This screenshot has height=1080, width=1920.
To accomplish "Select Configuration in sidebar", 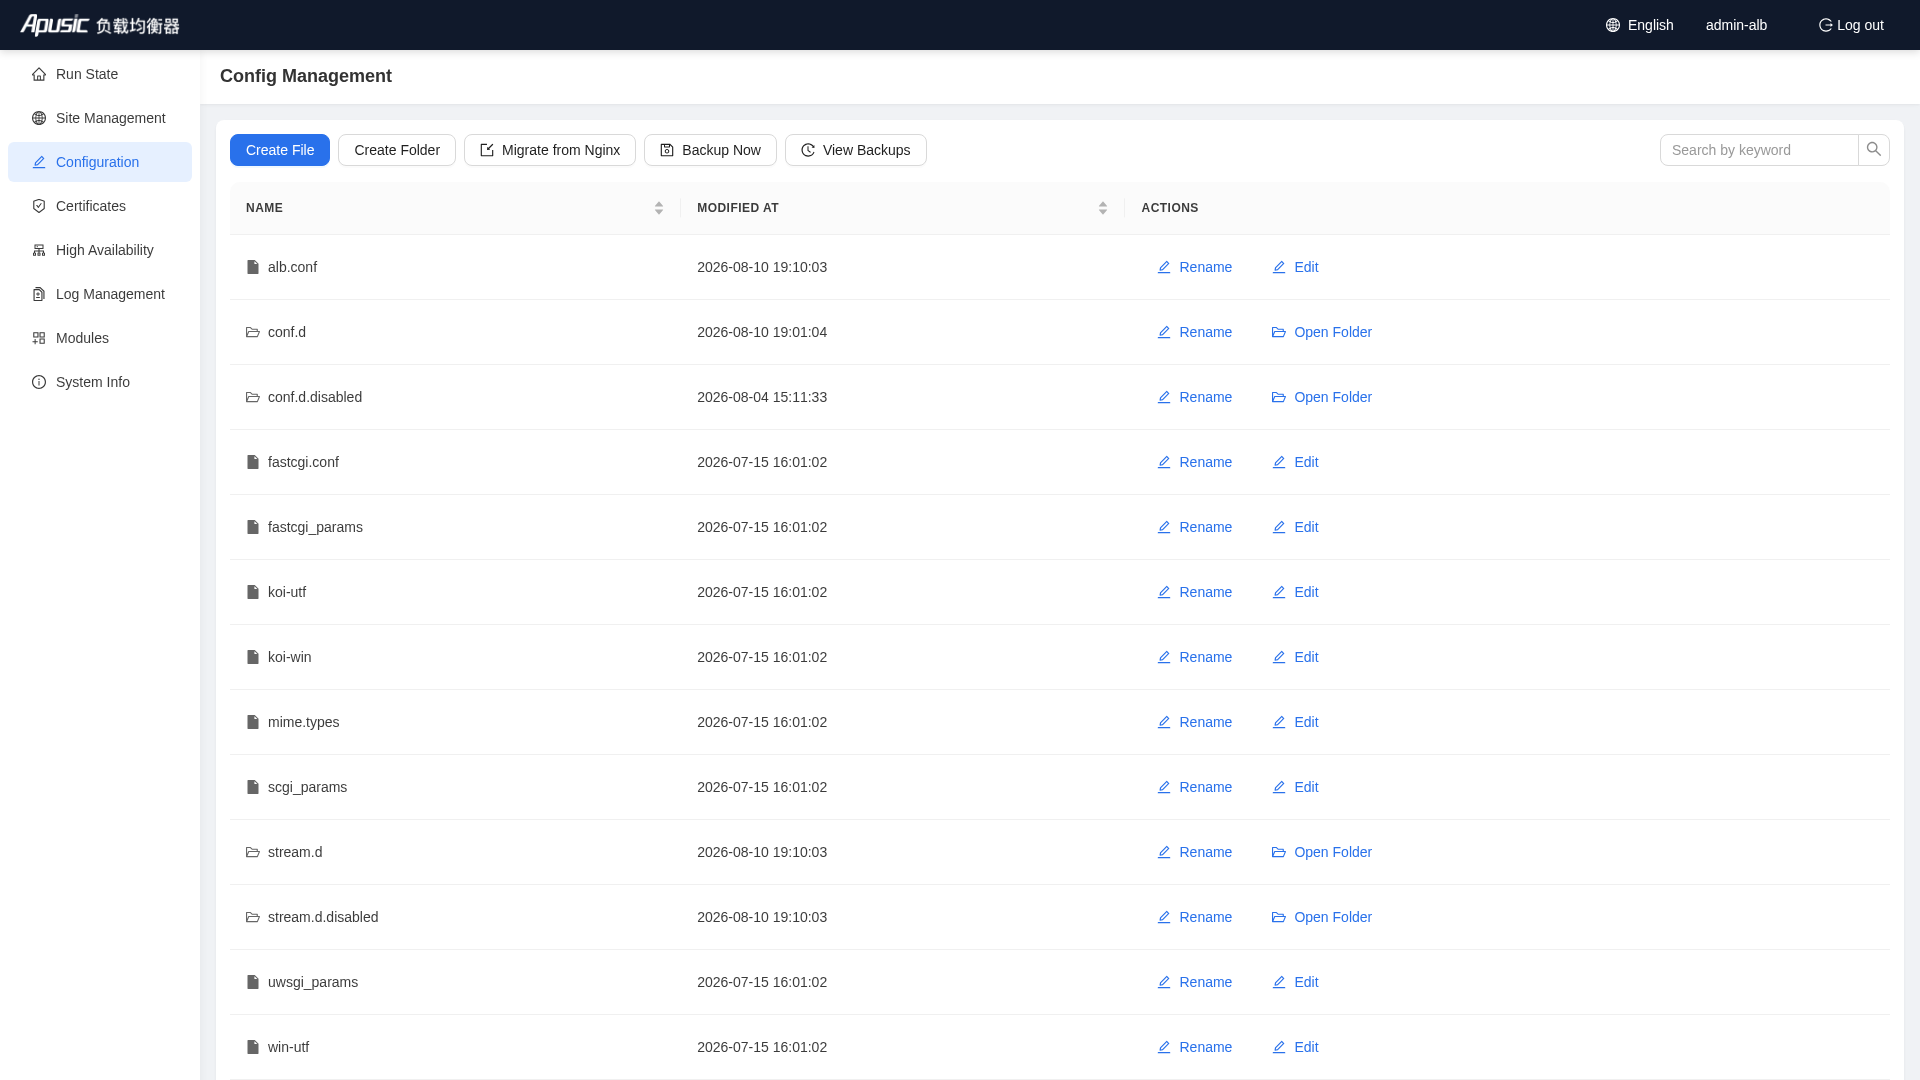I will pos(100,162).
